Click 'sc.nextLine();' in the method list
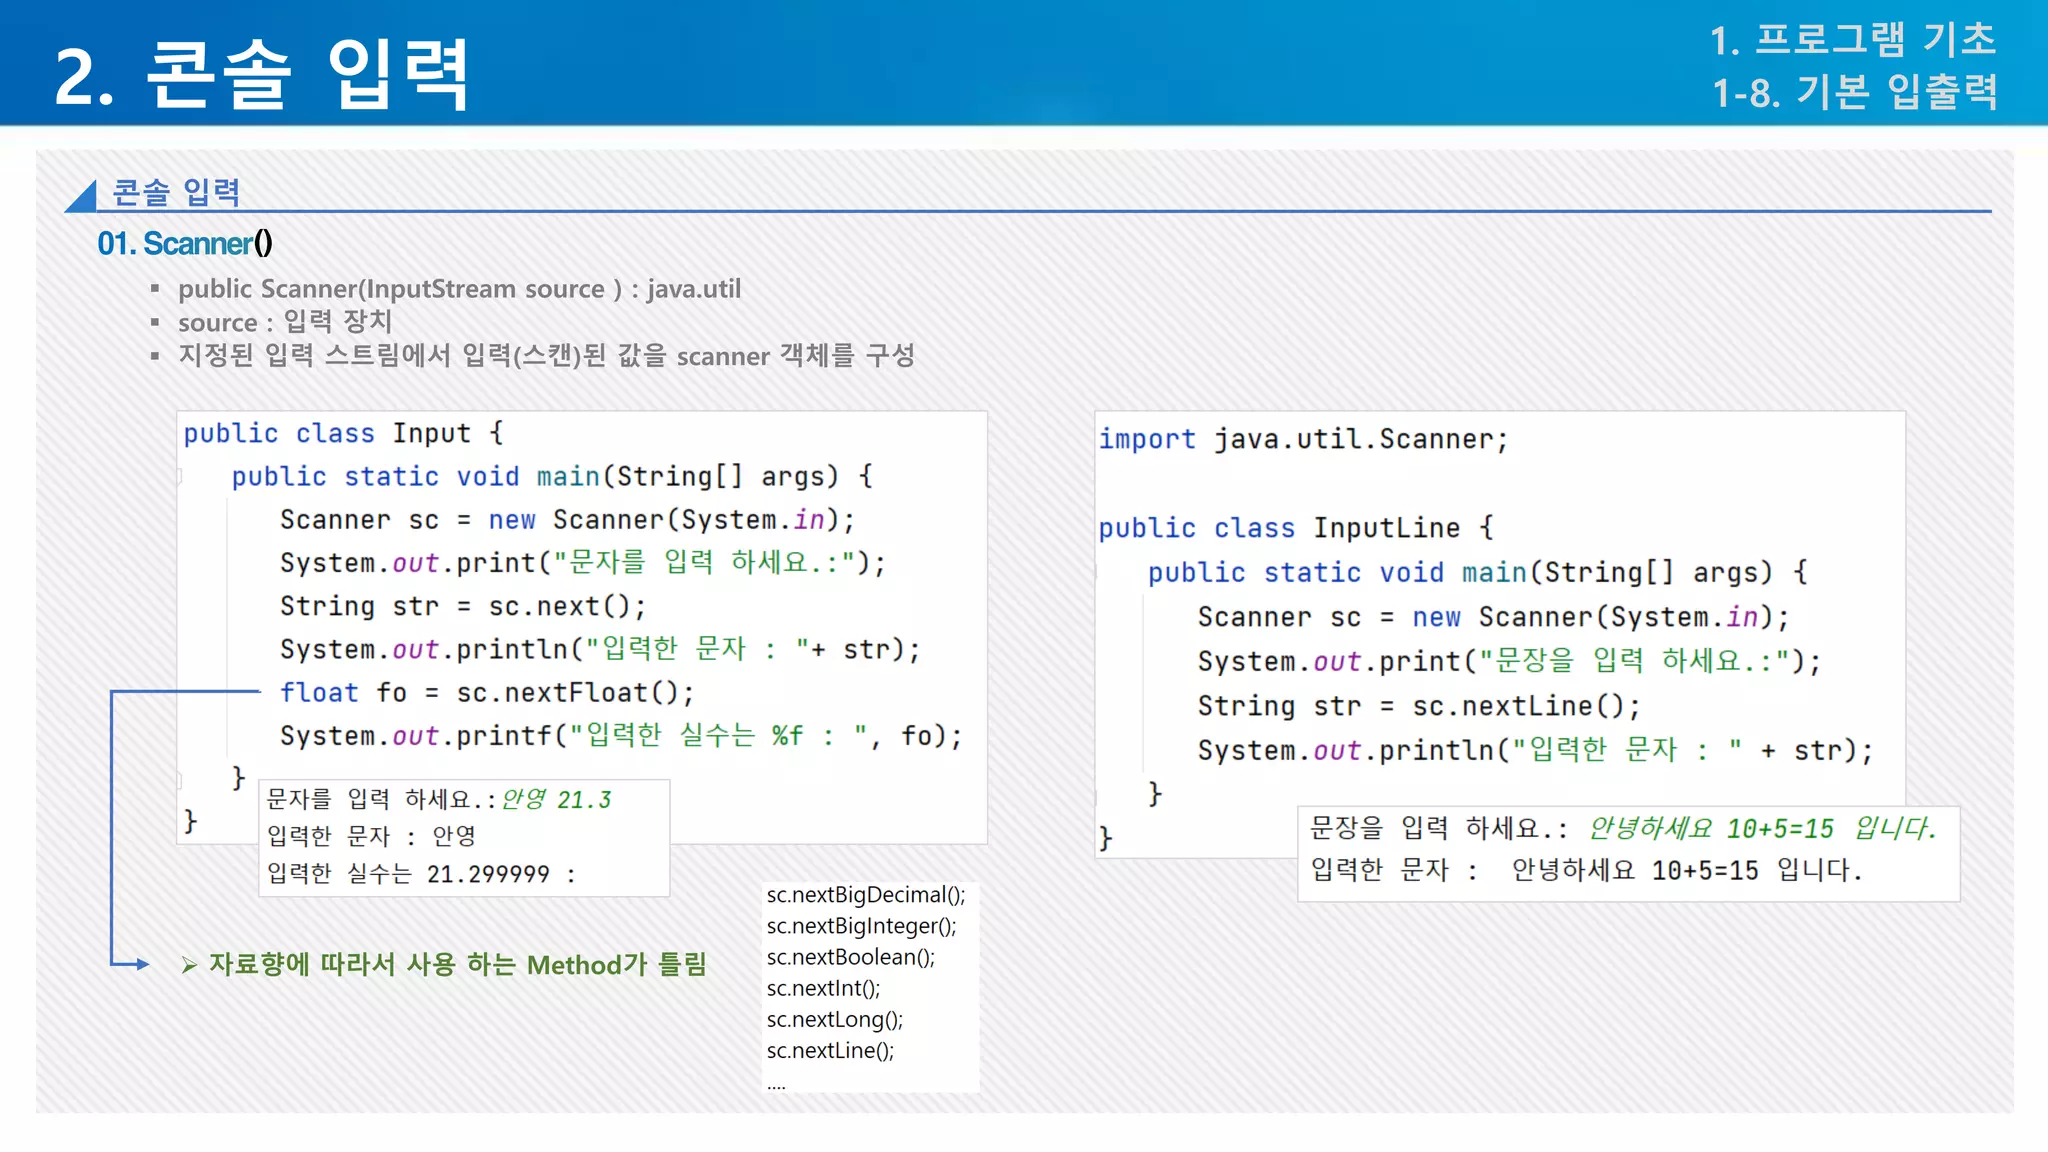 (831, 1050)
